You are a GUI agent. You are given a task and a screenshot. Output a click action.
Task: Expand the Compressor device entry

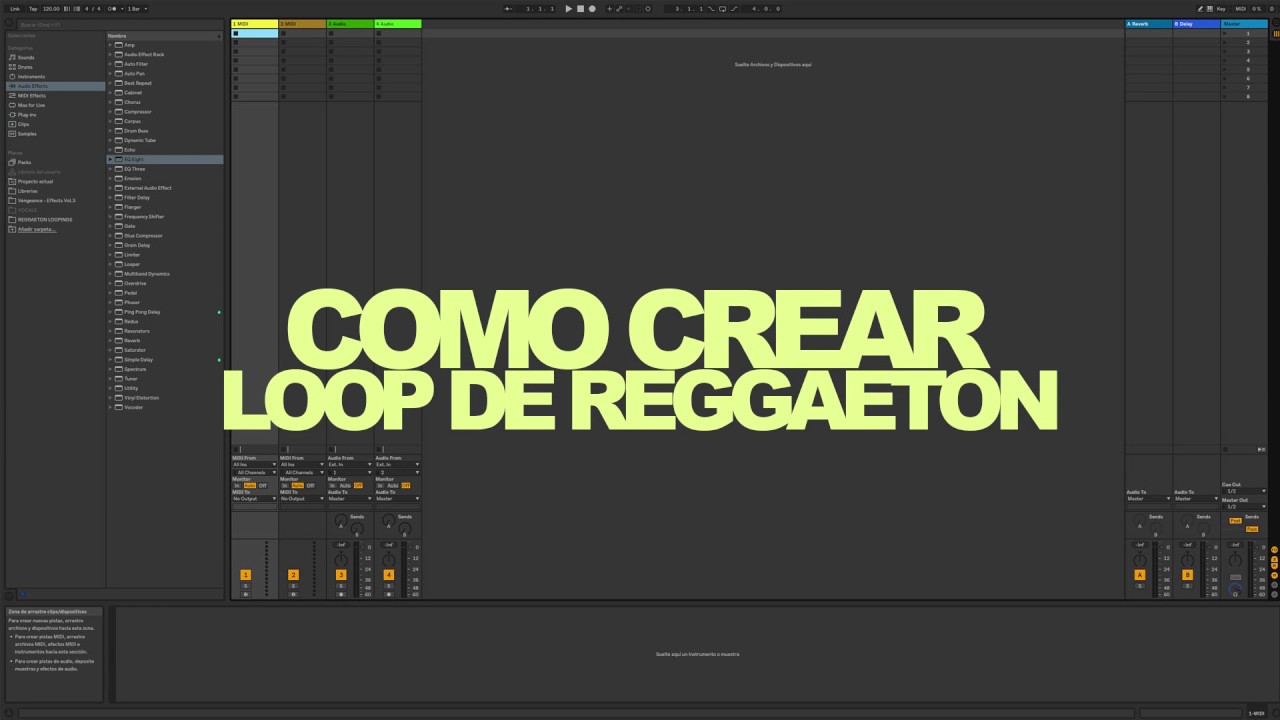pyautogui.click(x=110, y=112)
